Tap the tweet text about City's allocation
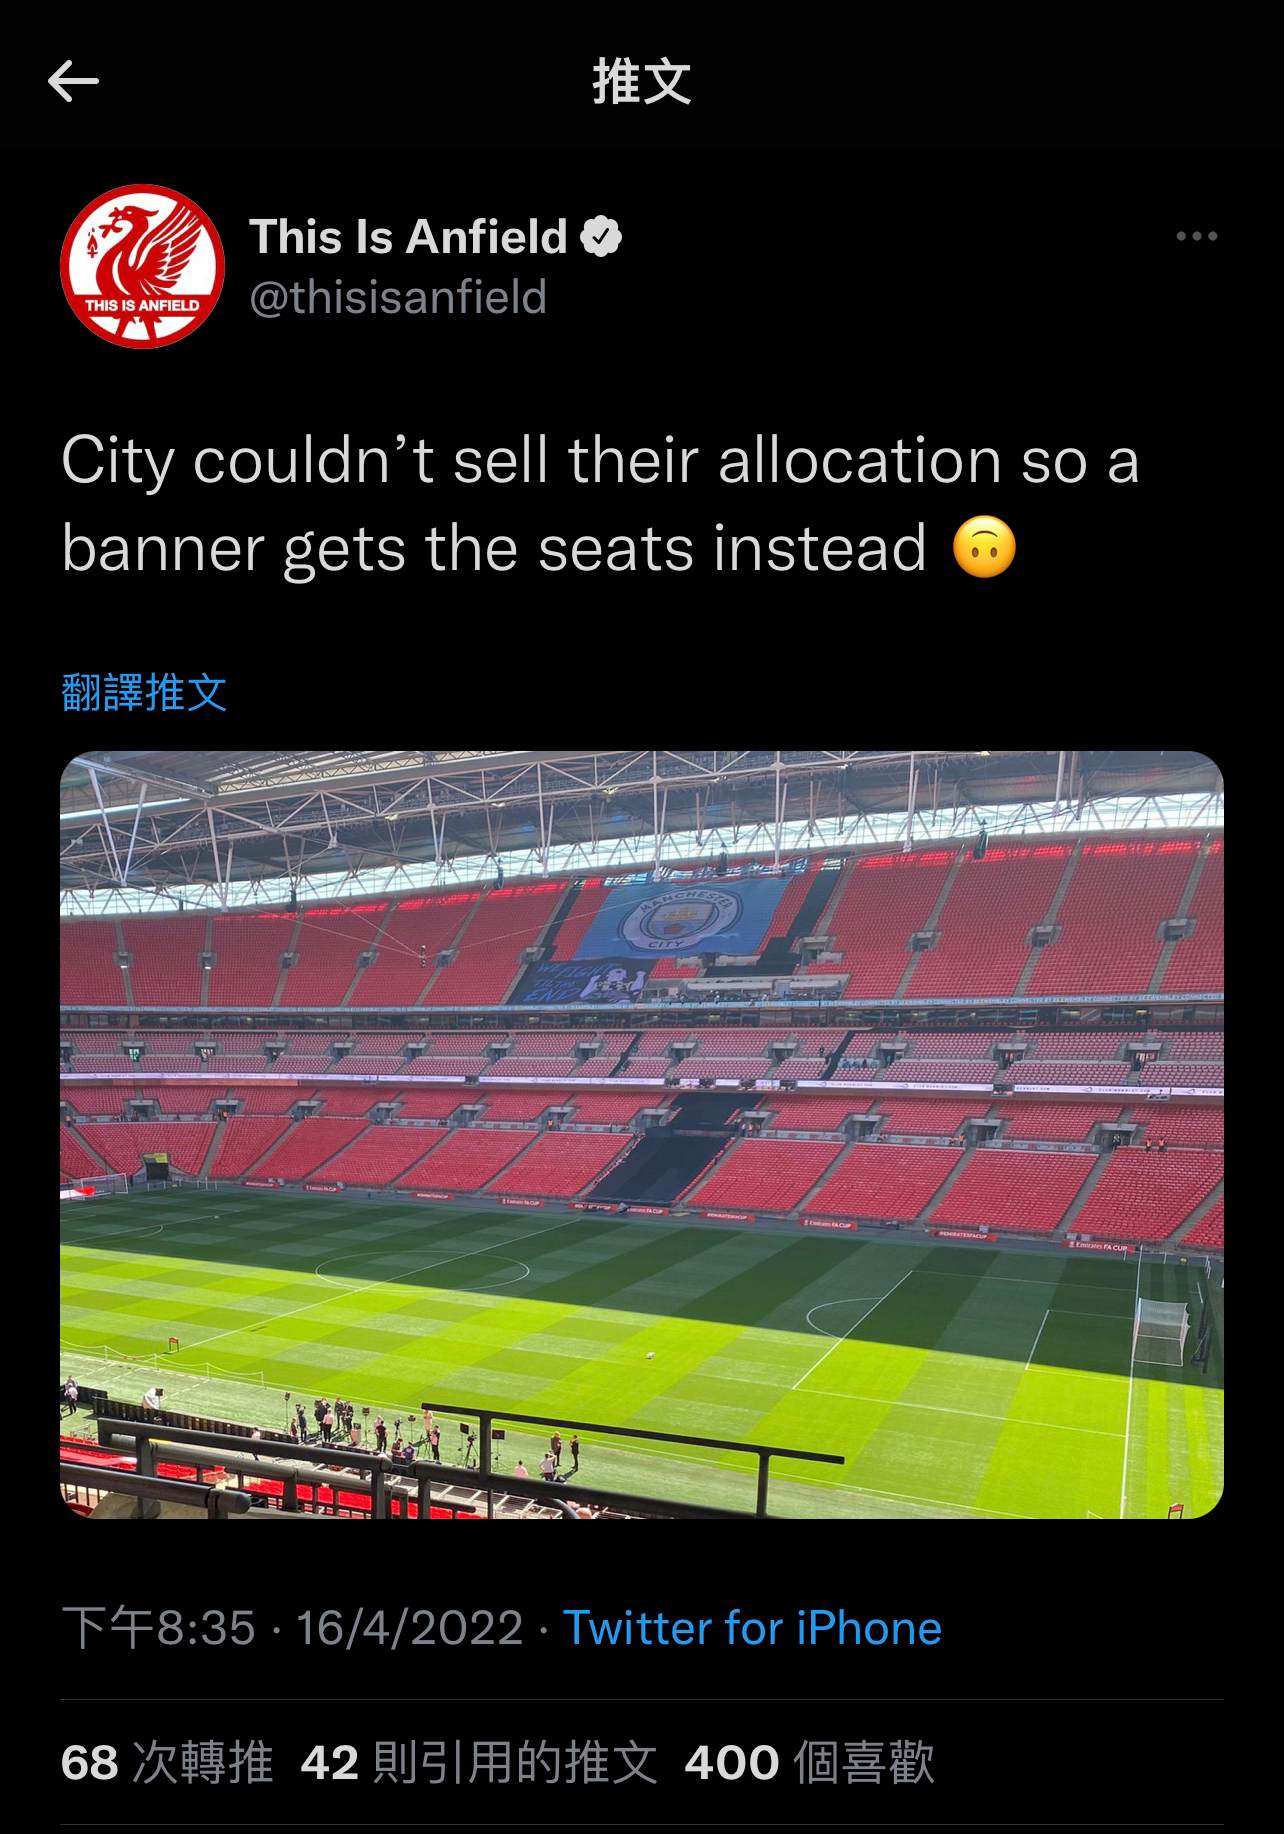The height and width of the screenshot is (1834, 1284). (600, 504)
